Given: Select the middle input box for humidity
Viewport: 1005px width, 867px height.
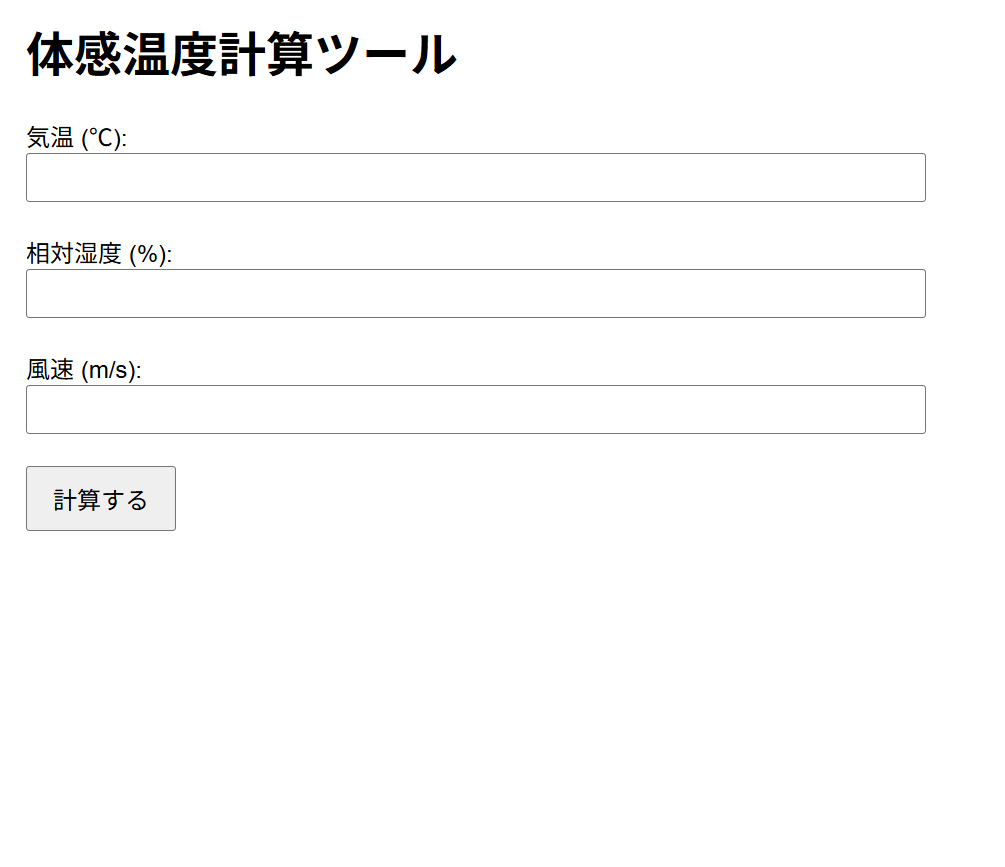Looking at the screenshot, I should point(475,294).
